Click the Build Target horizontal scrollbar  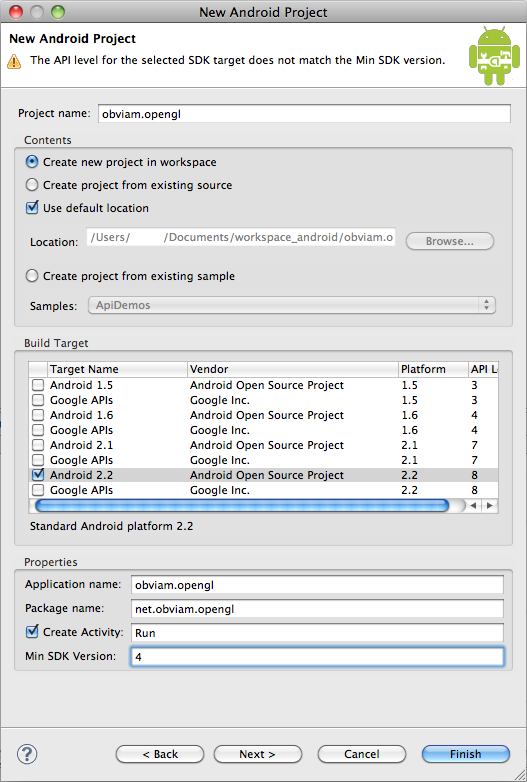tap(242, 506)
